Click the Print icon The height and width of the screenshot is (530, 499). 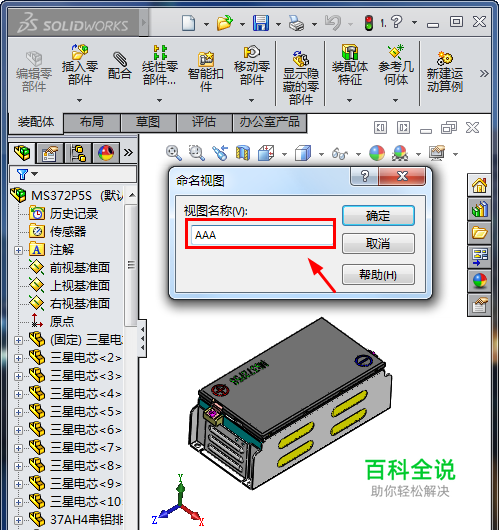coord(296,23)
